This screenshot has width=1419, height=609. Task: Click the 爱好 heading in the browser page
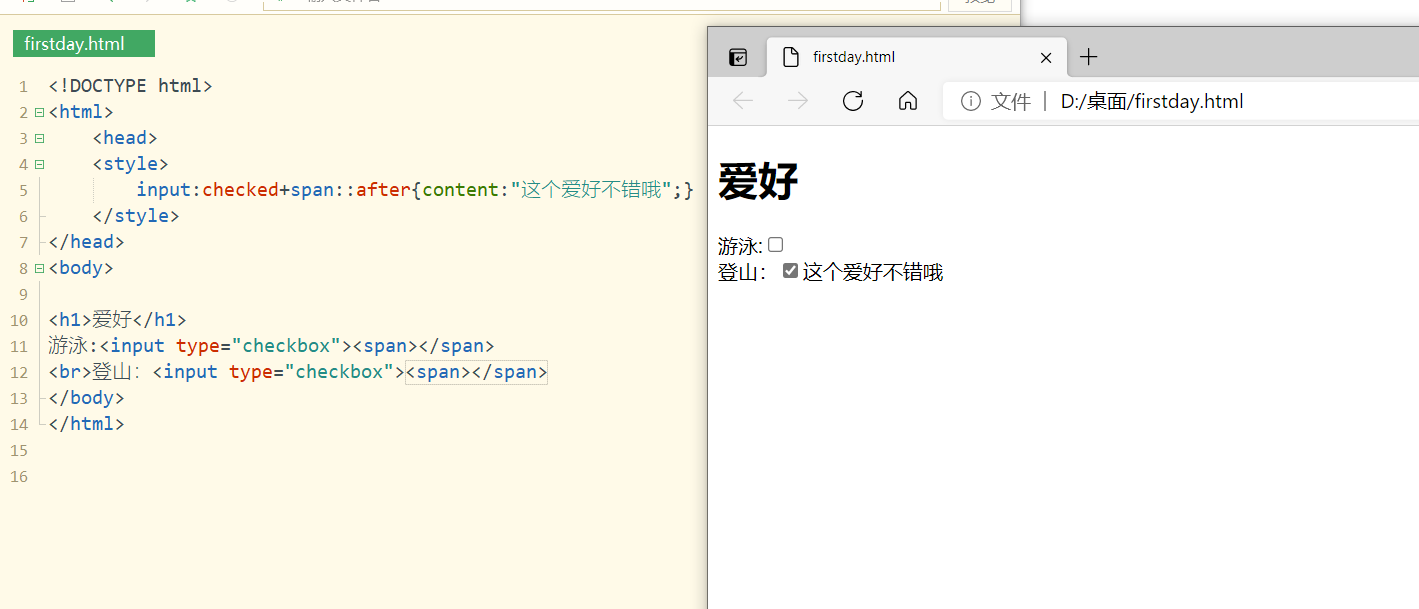(x=758, y=183)
